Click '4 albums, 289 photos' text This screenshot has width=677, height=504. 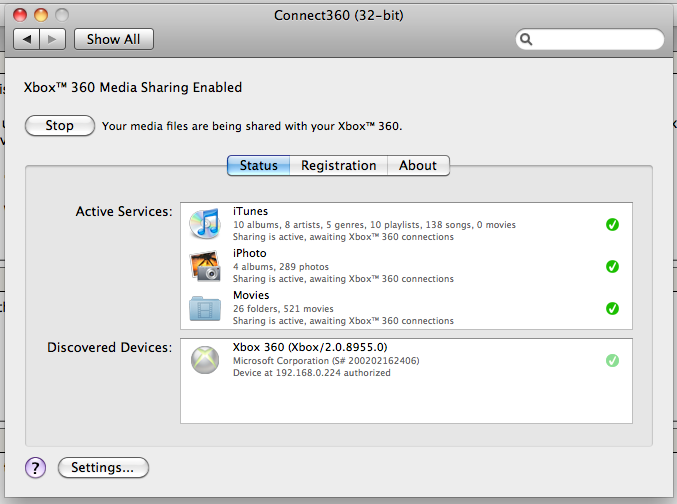(x=281, y=266)
